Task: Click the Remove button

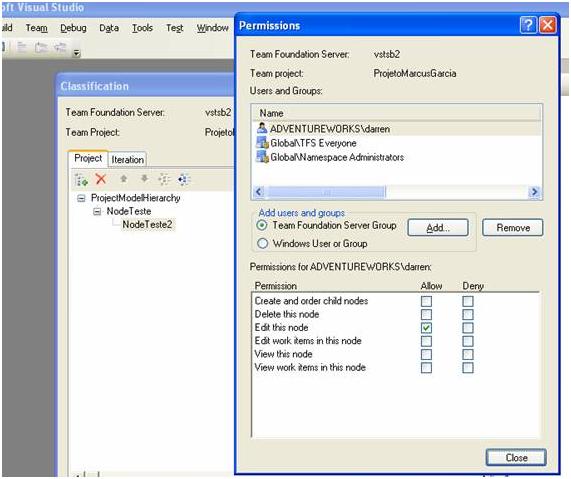Action: pos(513,228)
